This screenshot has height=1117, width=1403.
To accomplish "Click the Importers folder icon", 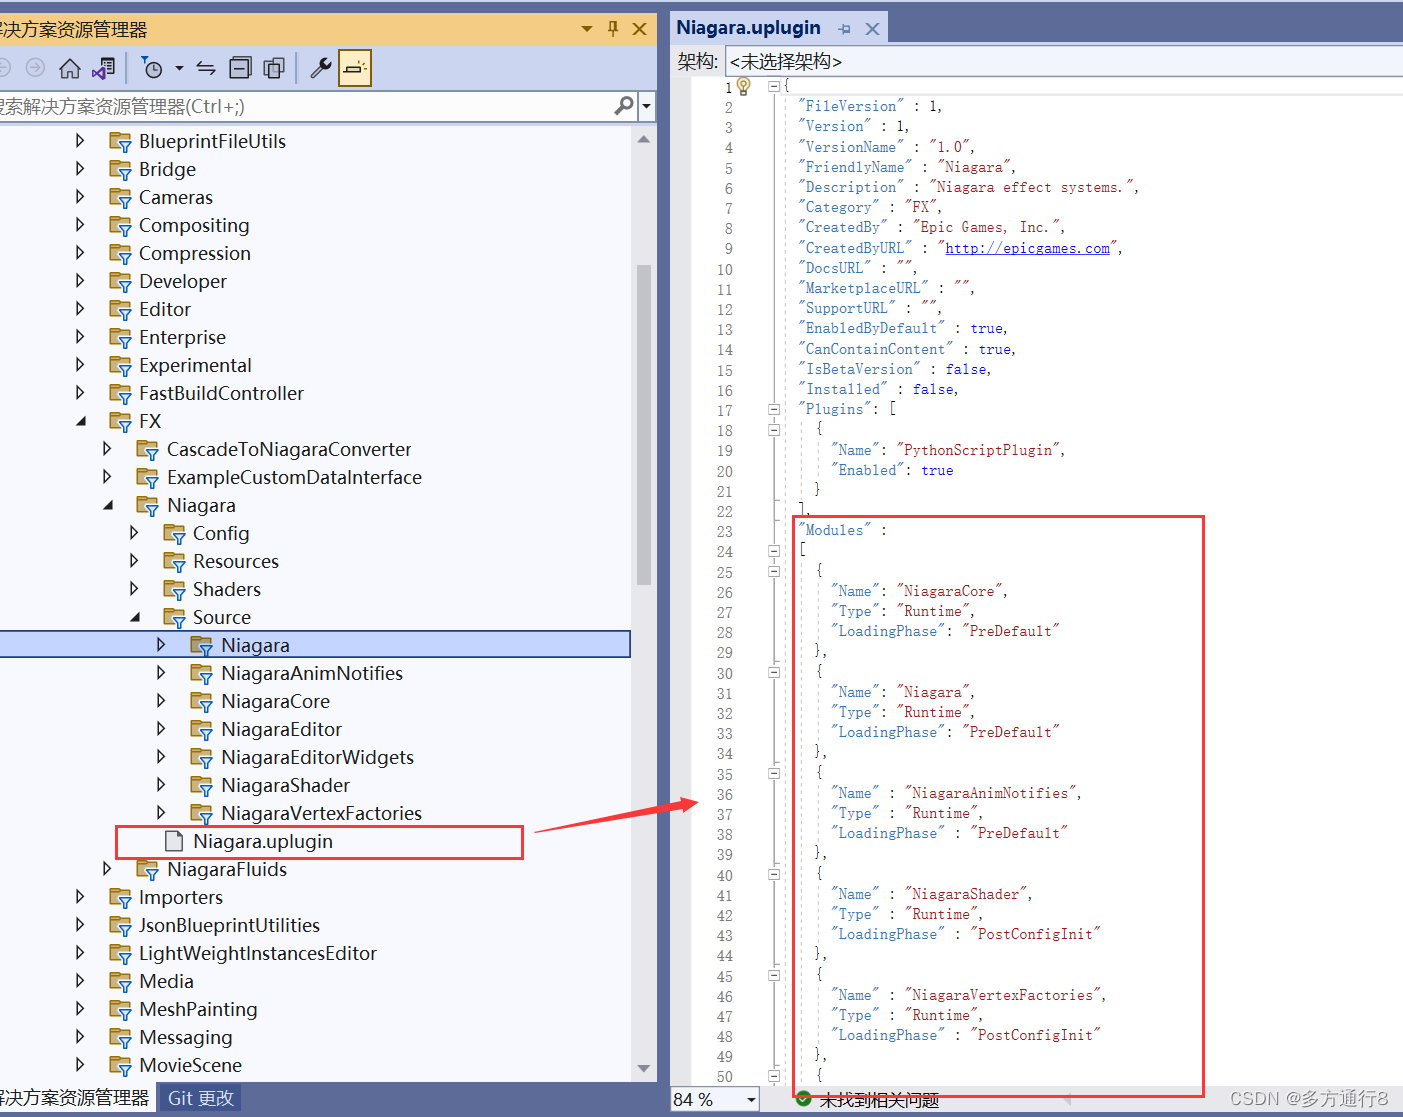I will (x=121, y=898).
